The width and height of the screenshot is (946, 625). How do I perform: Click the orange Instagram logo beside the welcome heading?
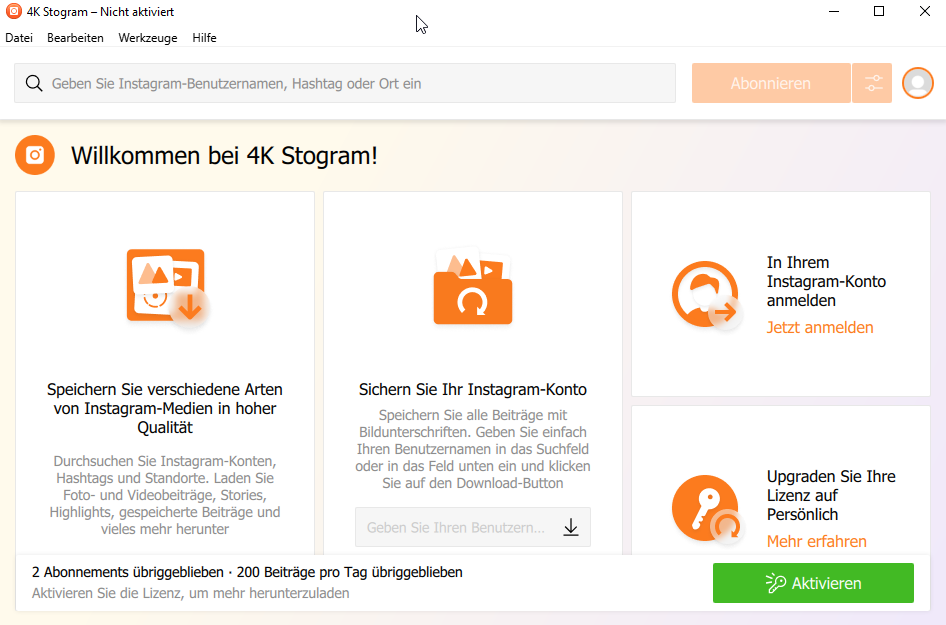coord(35,155)
